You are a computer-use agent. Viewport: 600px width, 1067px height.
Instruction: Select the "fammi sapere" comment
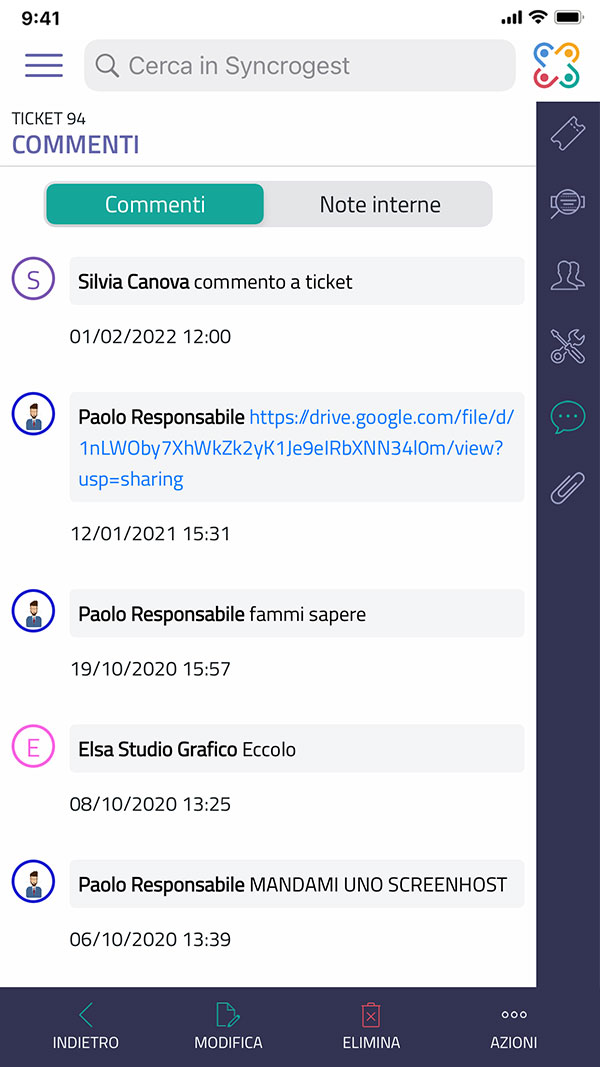296,614
